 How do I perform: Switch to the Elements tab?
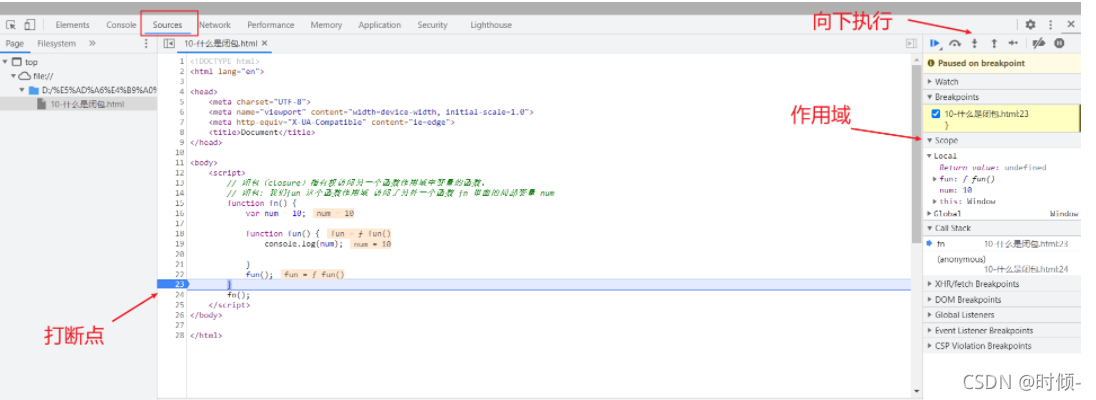point(73,24)
